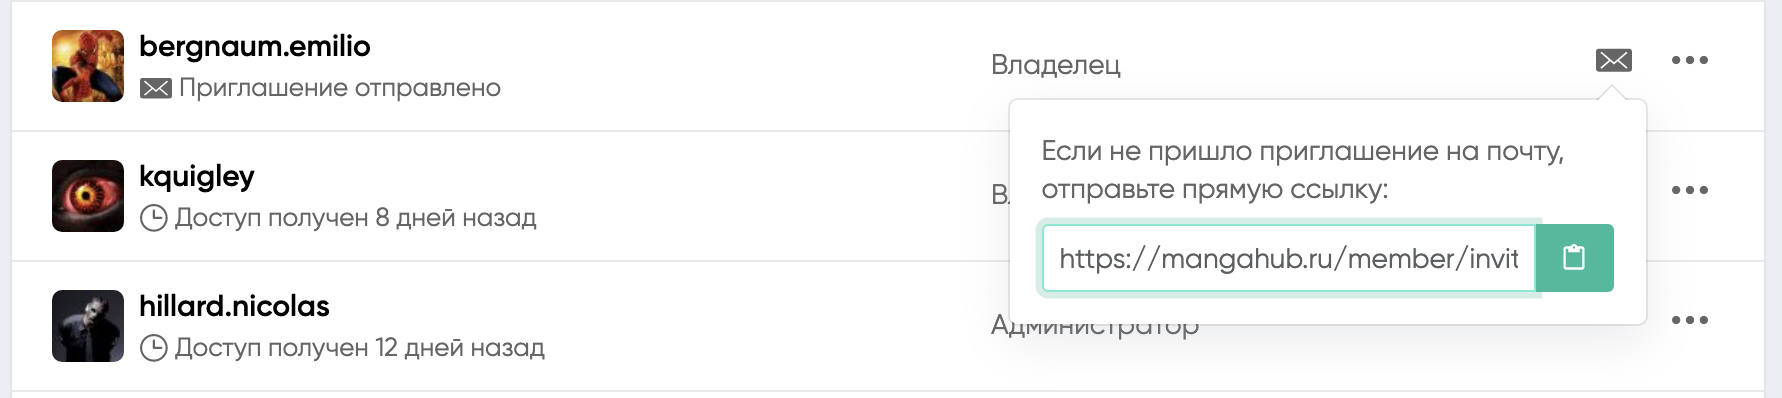Open the three-dots menu for hillard.nicolas
The height and width of the screenshot is (398, 1782).
tap(1690, 320)
